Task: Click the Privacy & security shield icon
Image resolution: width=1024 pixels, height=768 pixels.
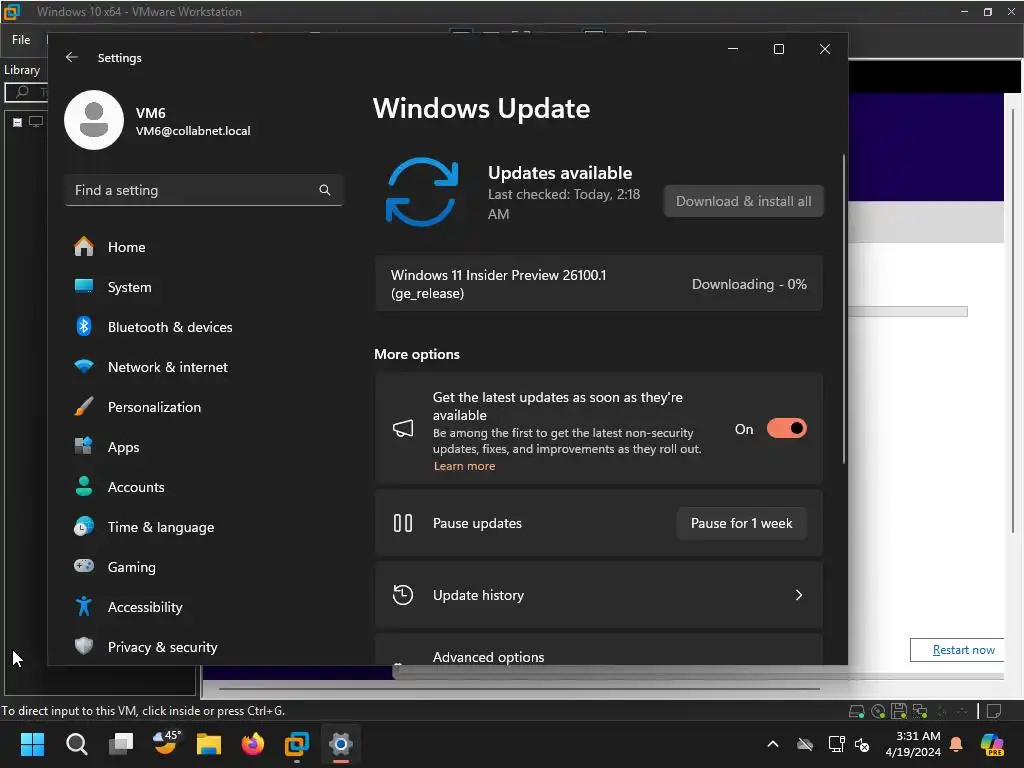Action: click(x=84, y=647)
